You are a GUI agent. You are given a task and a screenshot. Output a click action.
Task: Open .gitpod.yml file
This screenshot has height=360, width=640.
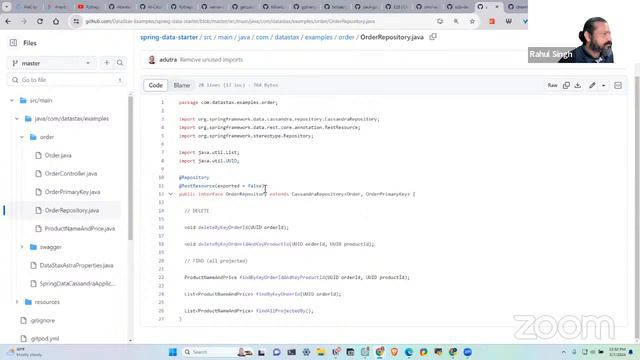coord(44,338)
